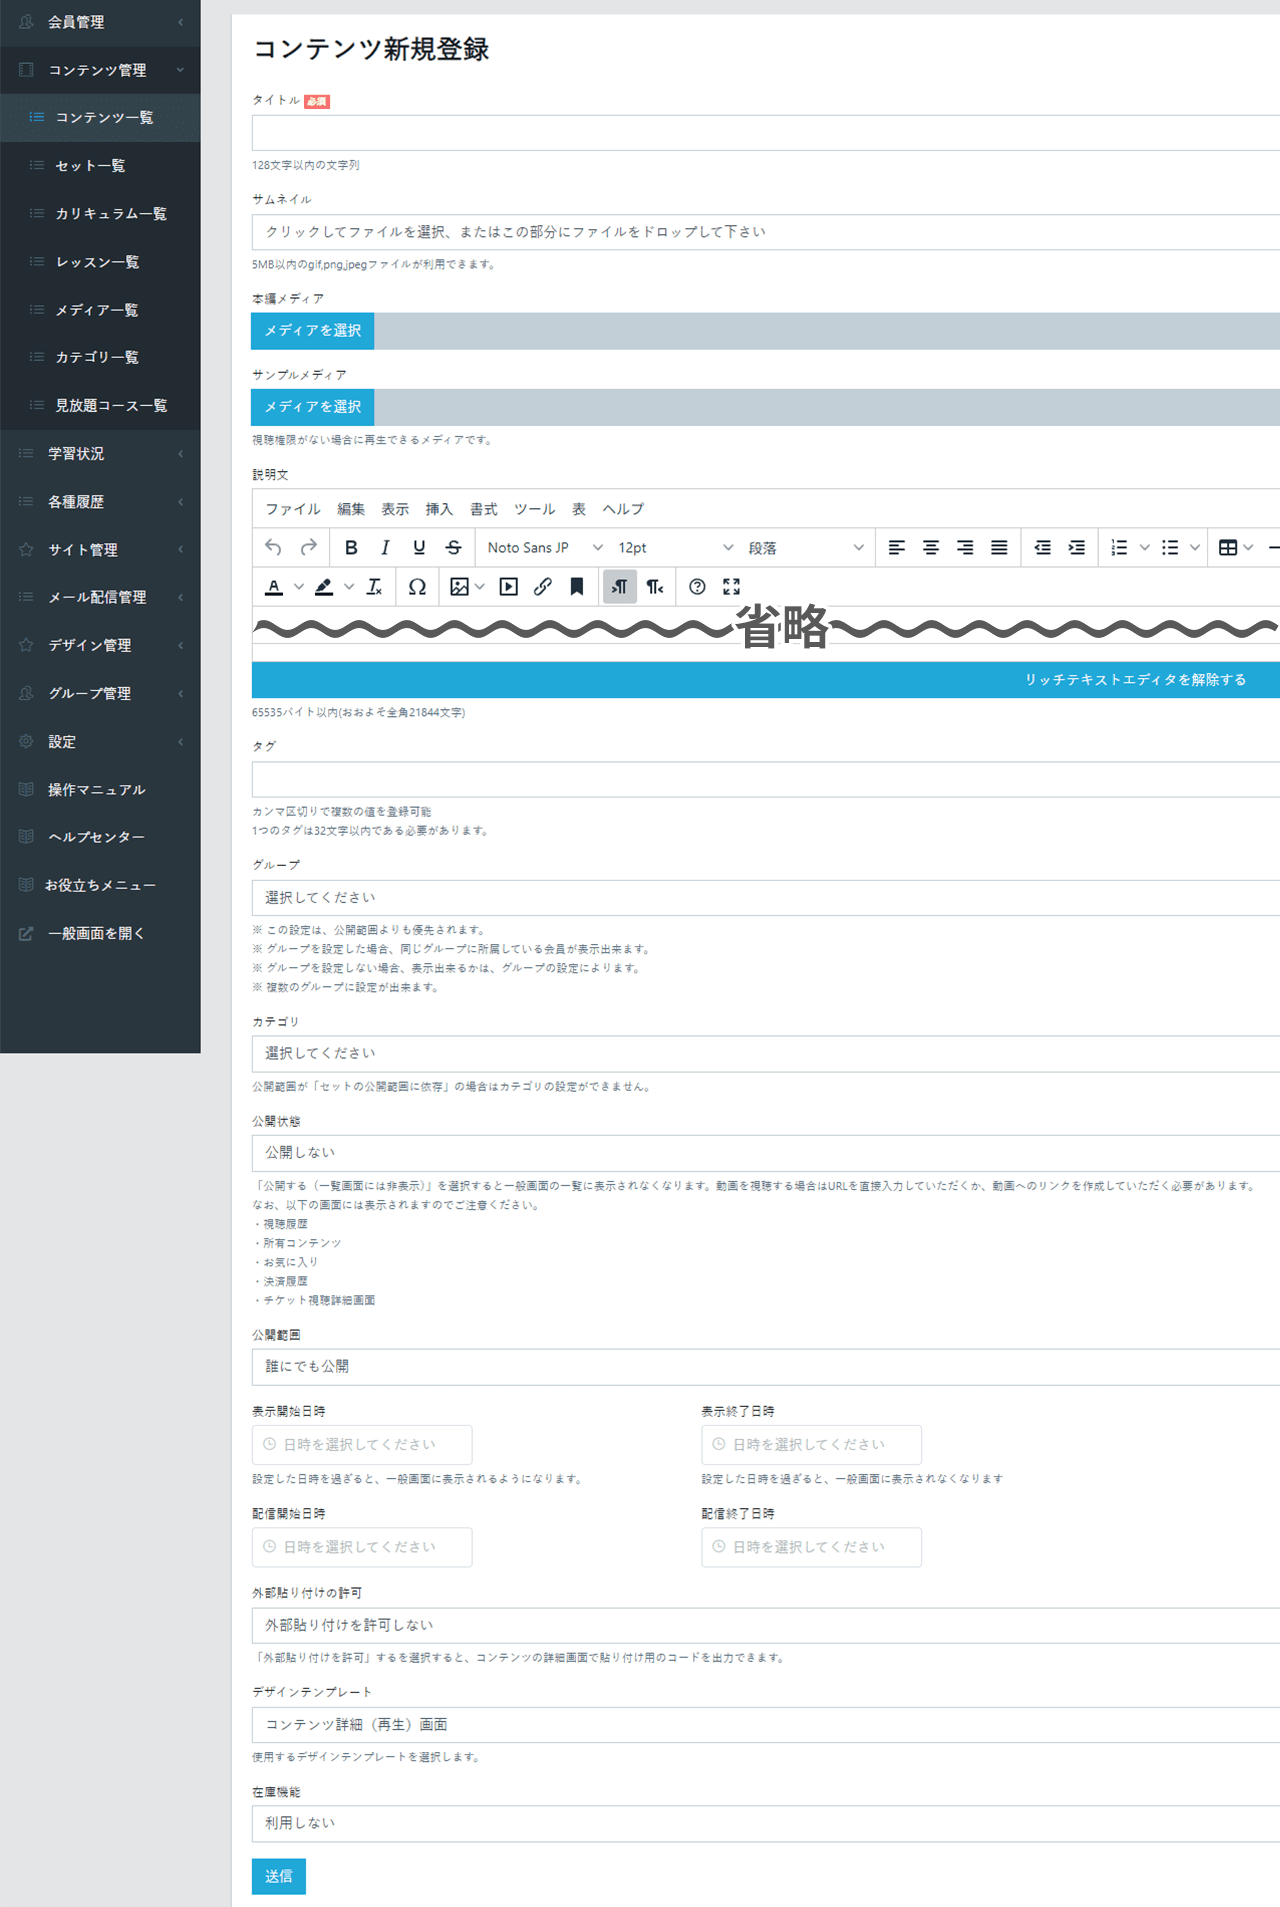Open 見放題コース一覧 in the sidebar

(x=100, y=406)
